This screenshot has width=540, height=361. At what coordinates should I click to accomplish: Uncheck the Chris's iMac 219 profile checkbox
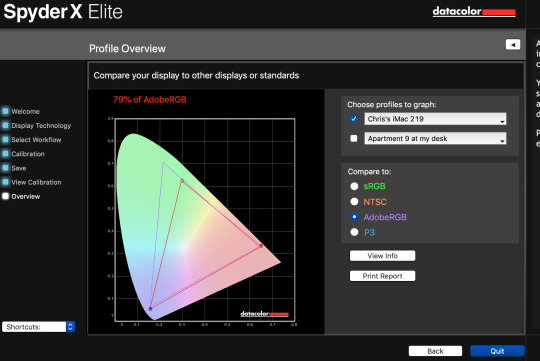click(354, 119)
